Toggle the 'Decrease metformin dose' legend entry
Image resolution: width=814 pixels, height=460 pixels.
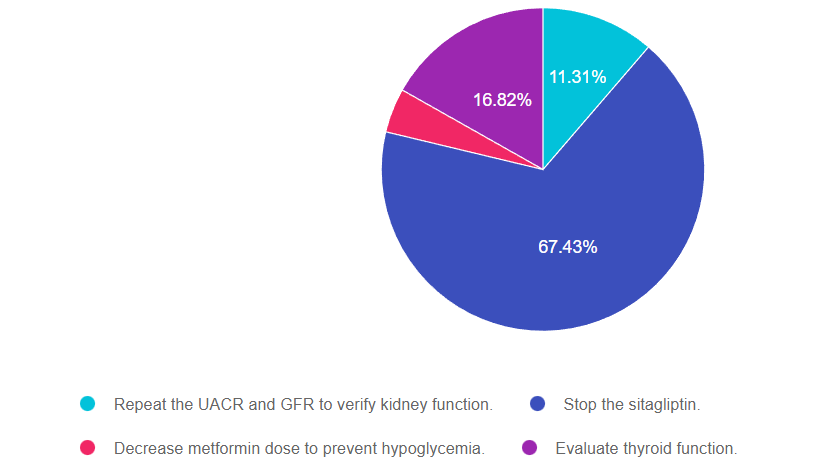[299, 449]
